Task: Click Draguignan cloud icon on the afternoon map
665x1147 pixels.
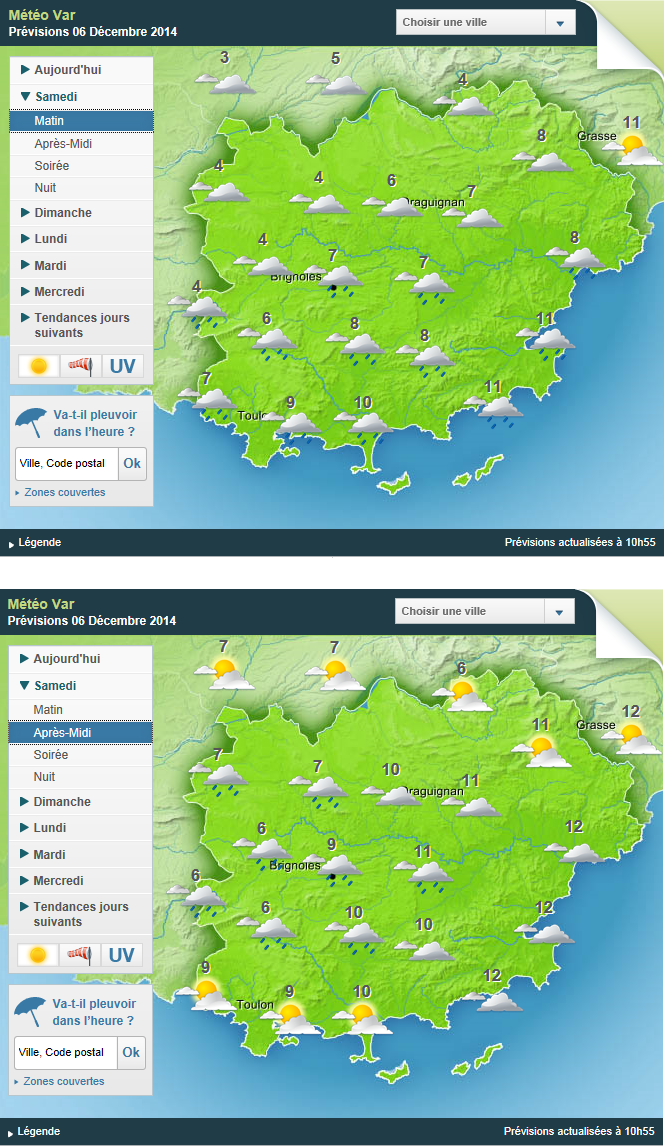Action: point(397,794)
